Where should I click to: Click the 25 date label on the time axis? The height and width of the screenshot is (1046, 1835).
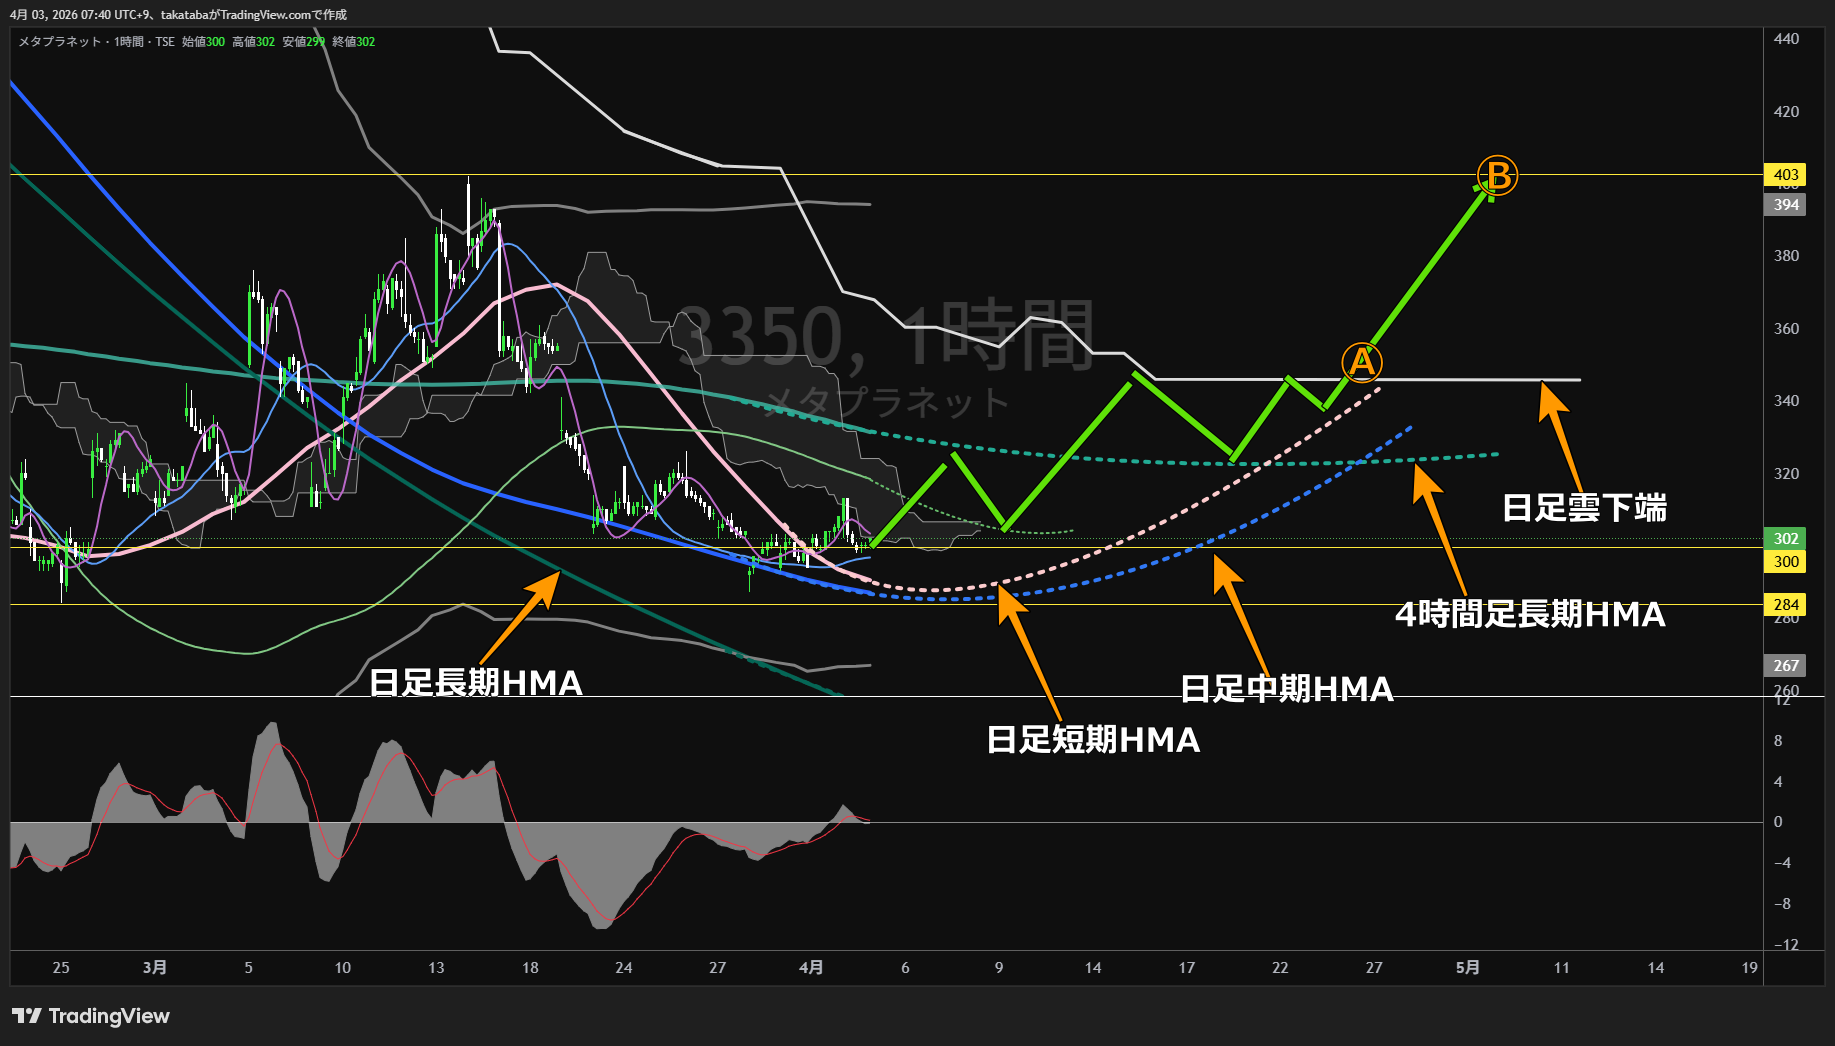[61, 968]
